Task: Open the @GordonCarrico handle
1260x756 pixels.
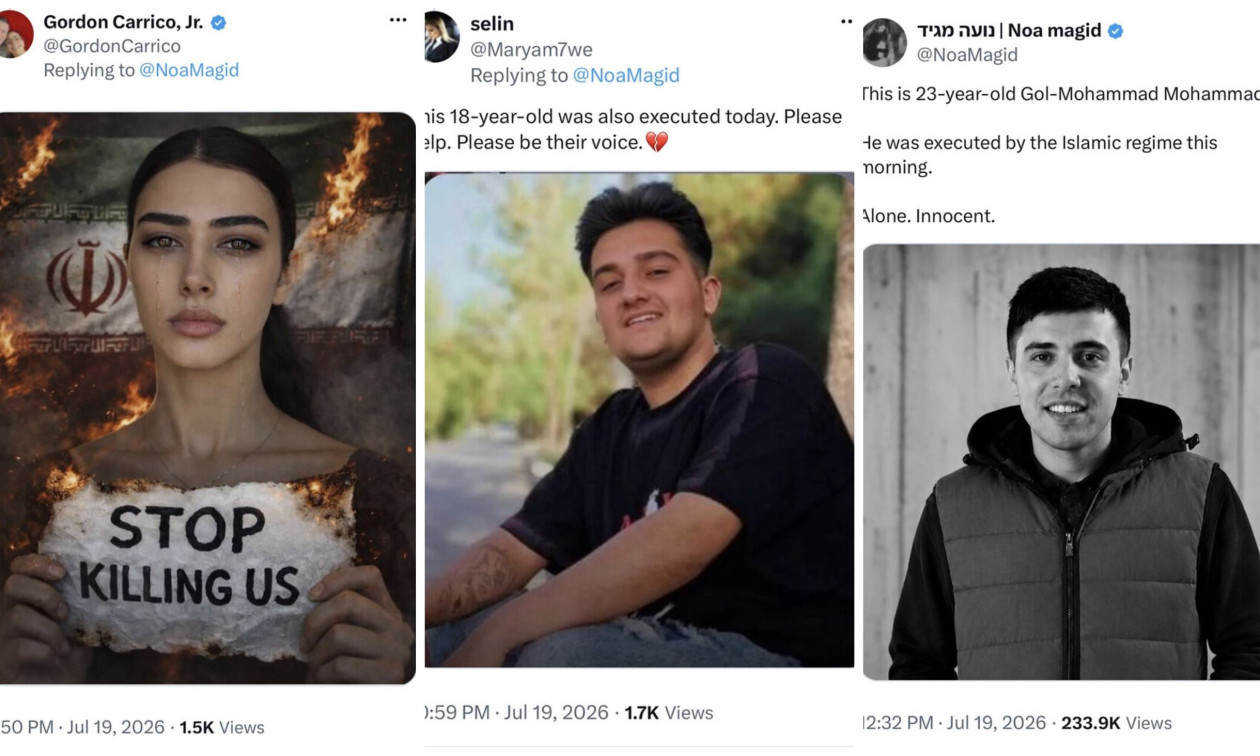Action: point(112,46)
